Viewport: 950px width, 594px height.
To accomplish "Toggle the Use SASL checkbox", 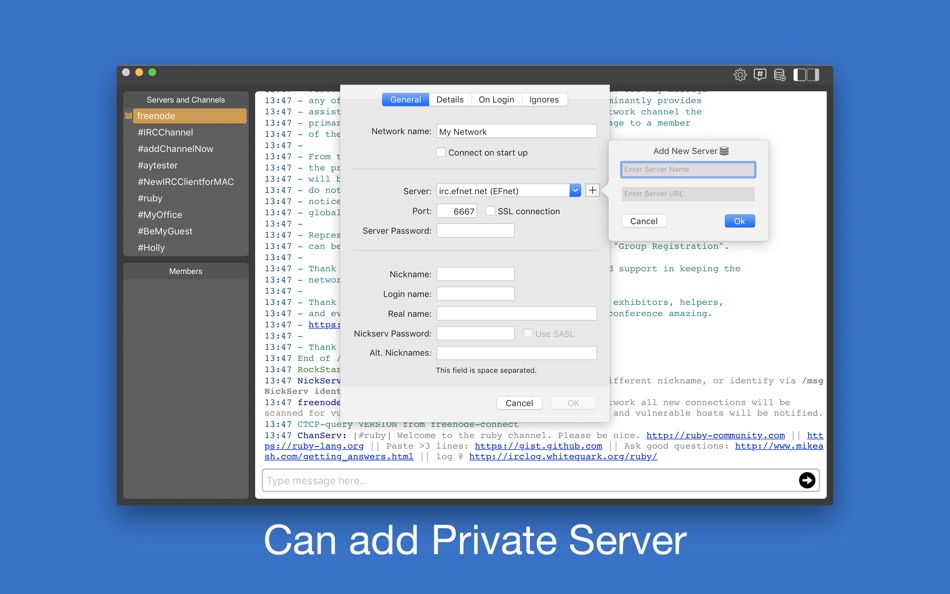I will (528, 333).
